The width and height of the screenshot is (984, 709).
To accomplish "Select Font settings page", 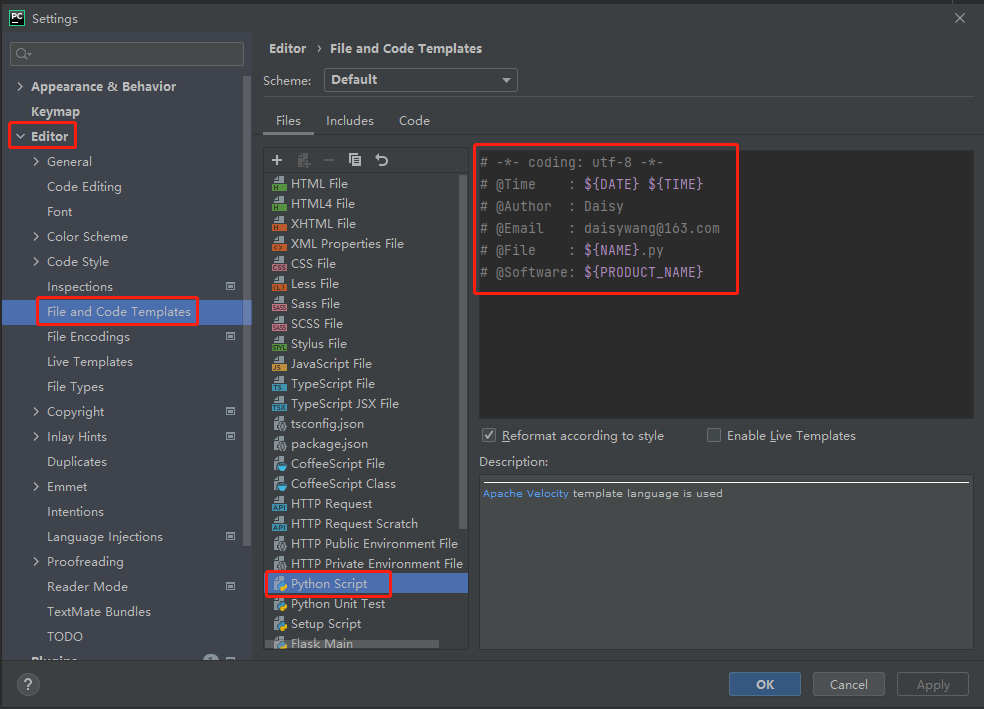I will tap(60, 212).
